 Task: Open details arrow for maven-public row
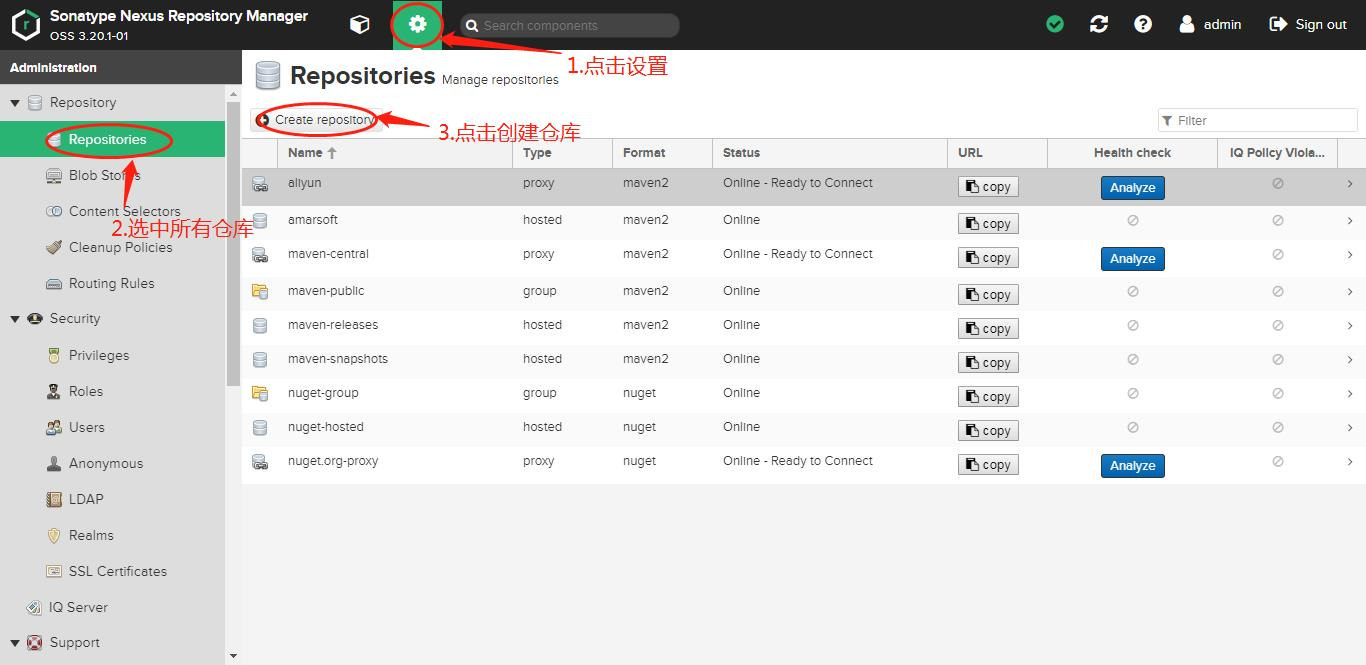point(1350,291)
